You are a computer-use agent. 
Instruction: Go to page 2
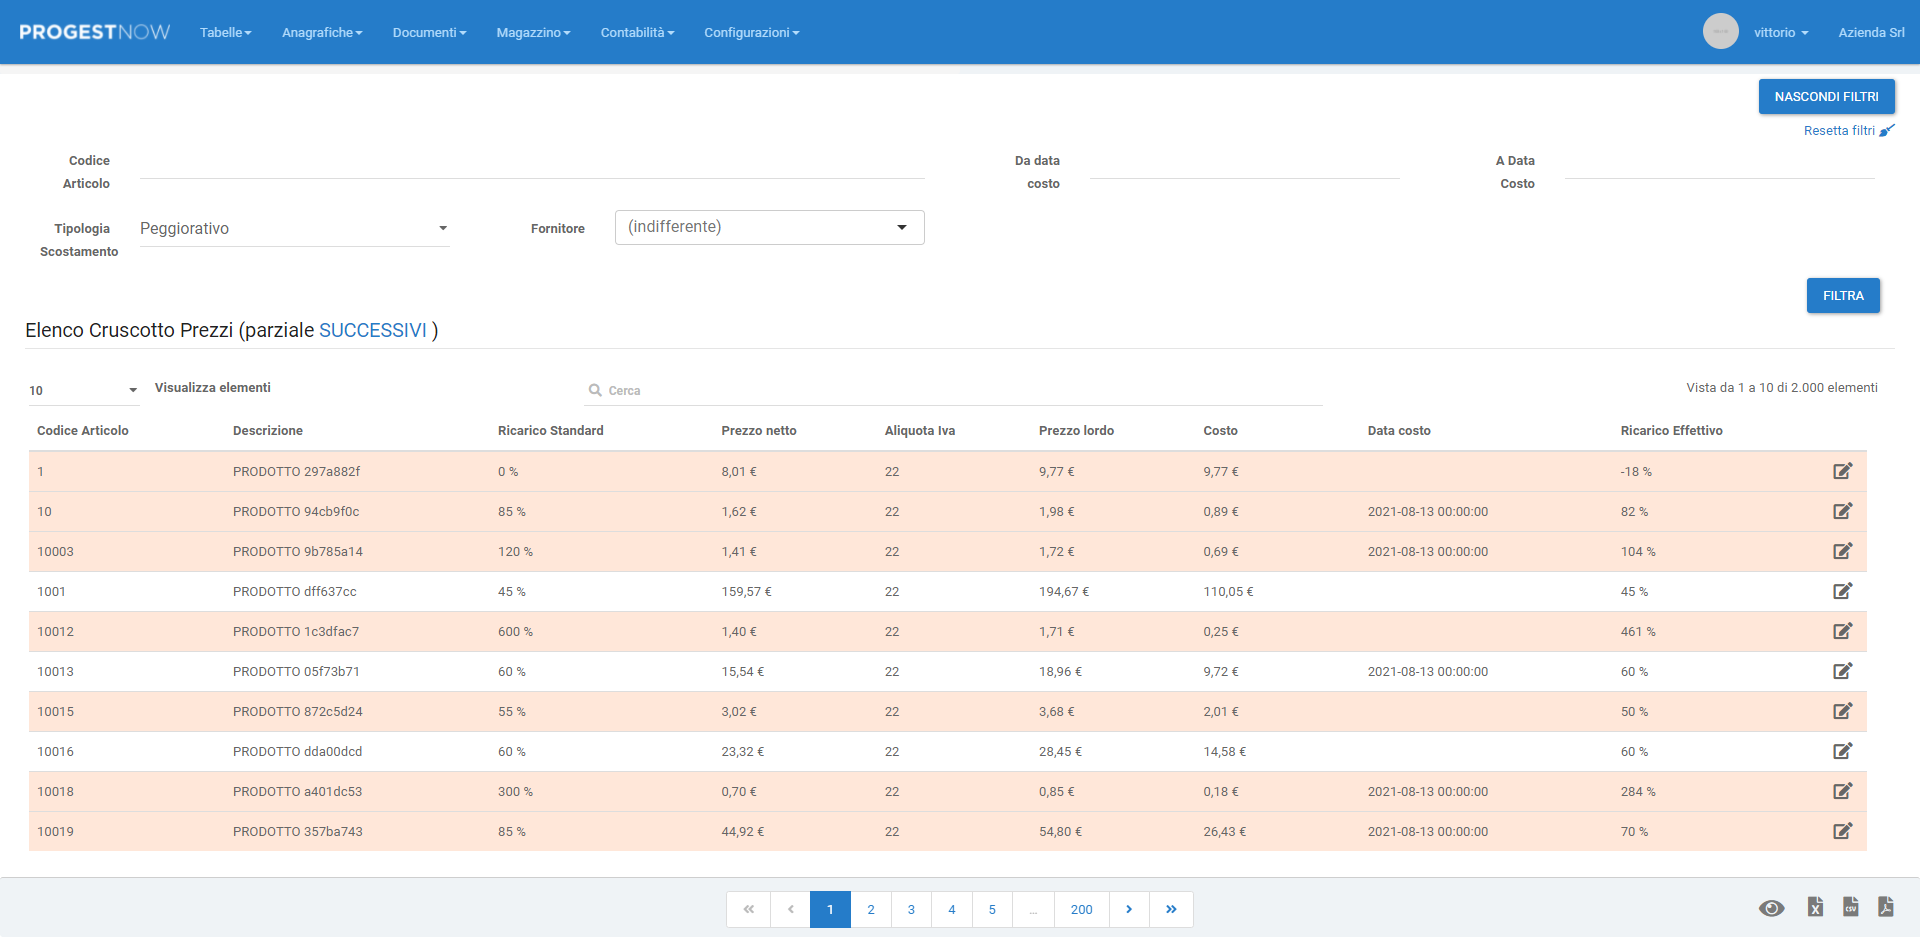click(x=871, y=909)
